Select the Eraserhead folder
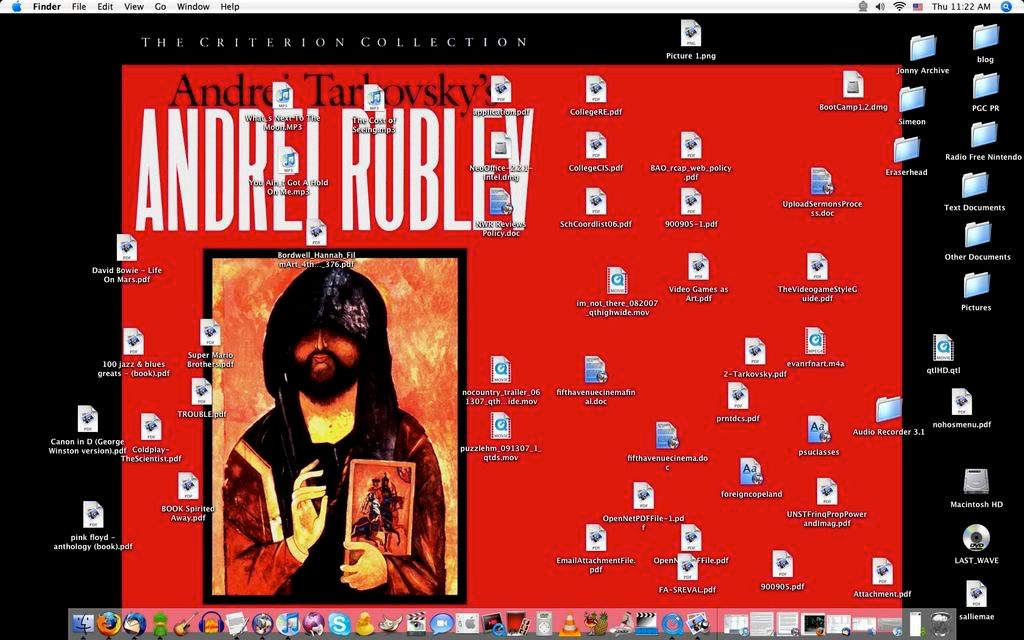Image resolution: width=1024 pixels, height=640 pixels. click(906, 150)
